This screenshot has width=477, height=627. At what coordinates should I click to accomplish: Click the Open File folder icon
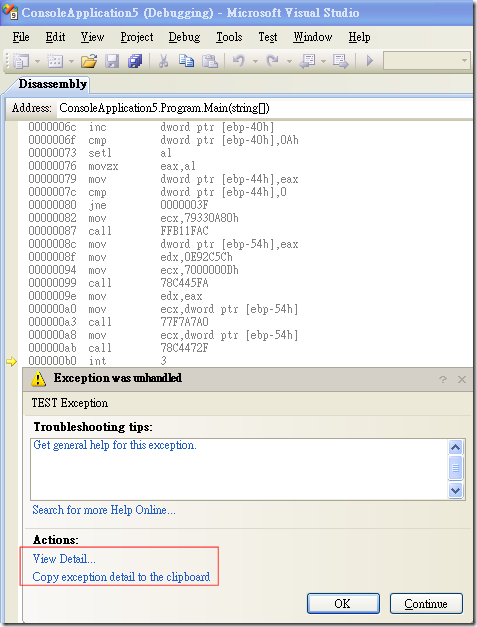click(x=89, y=61)
